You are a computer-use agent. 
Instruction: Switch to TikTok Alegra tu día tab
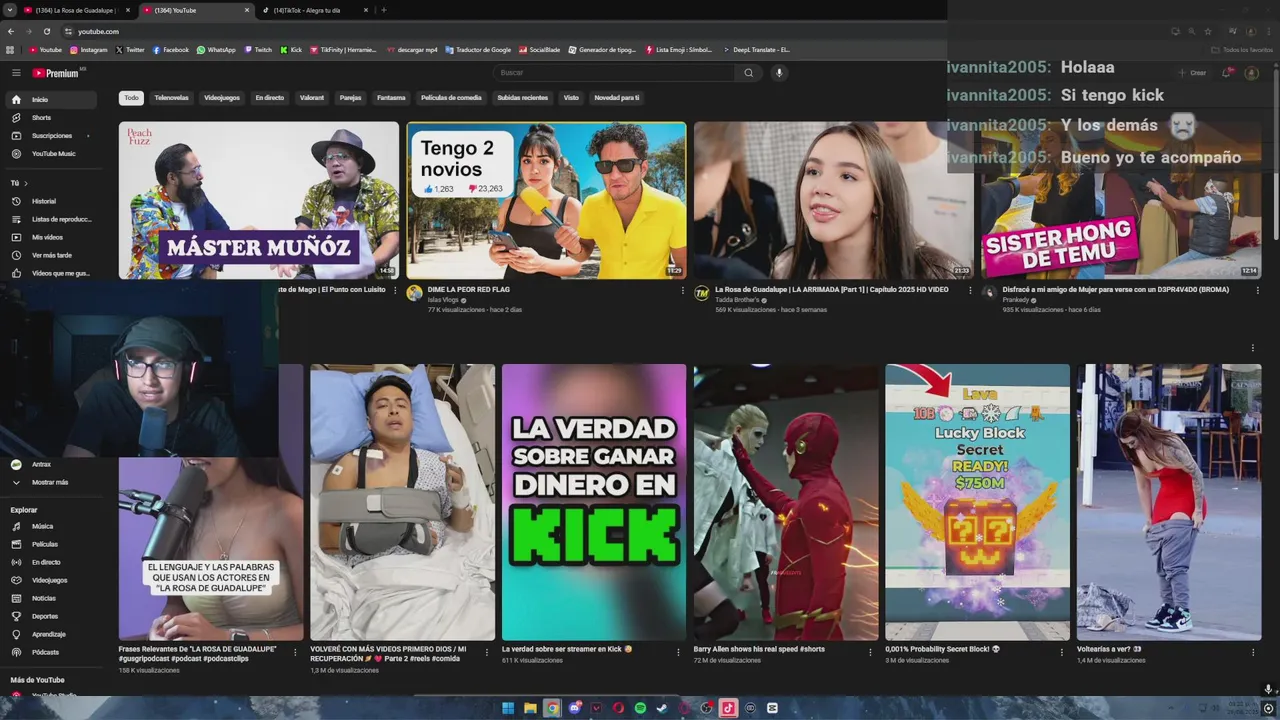tap(316, 10)
